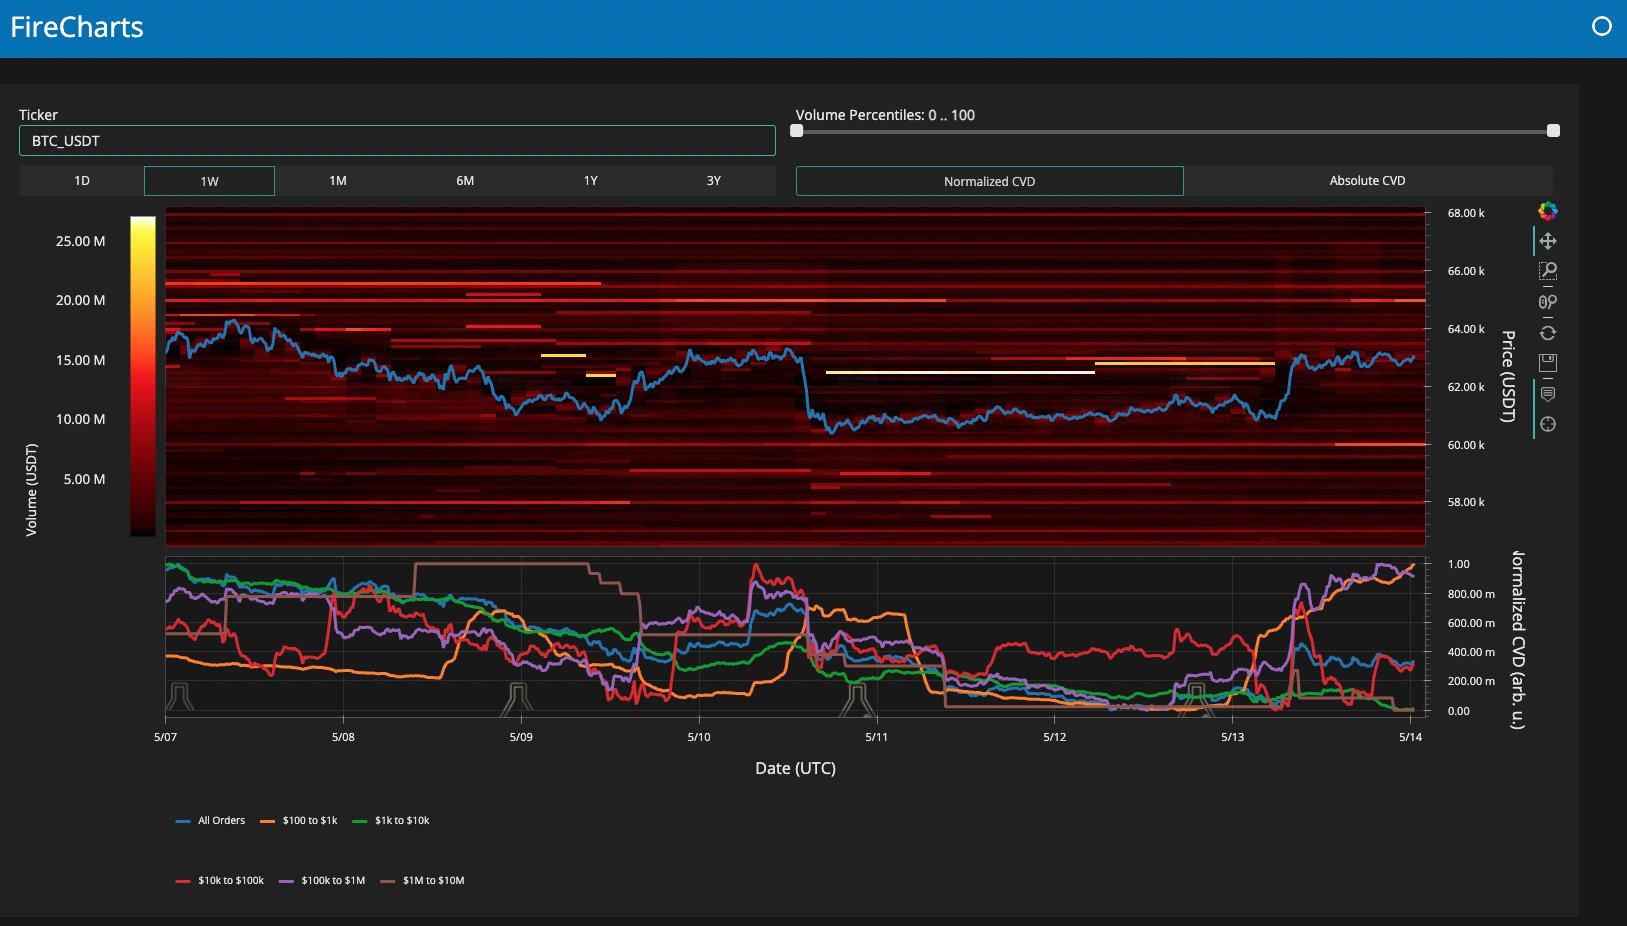Open the Bokeh logo link

point(1547,211)
